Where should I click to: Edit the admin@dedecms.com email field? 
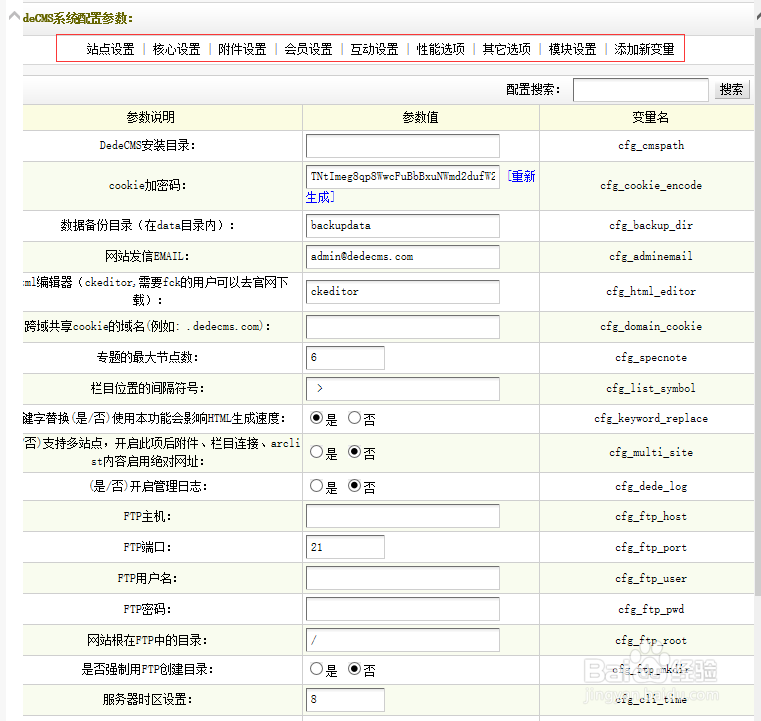coord(402,257)
